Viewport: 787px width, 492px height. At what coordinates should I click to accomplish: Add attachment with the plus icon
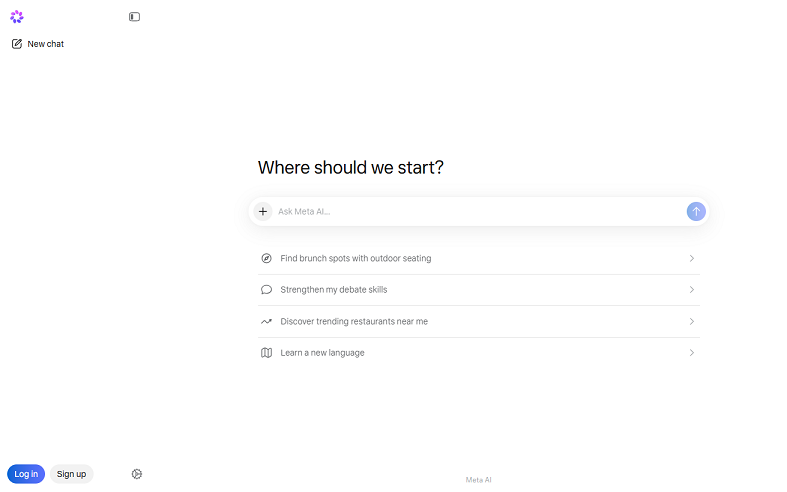pos(263,211)
